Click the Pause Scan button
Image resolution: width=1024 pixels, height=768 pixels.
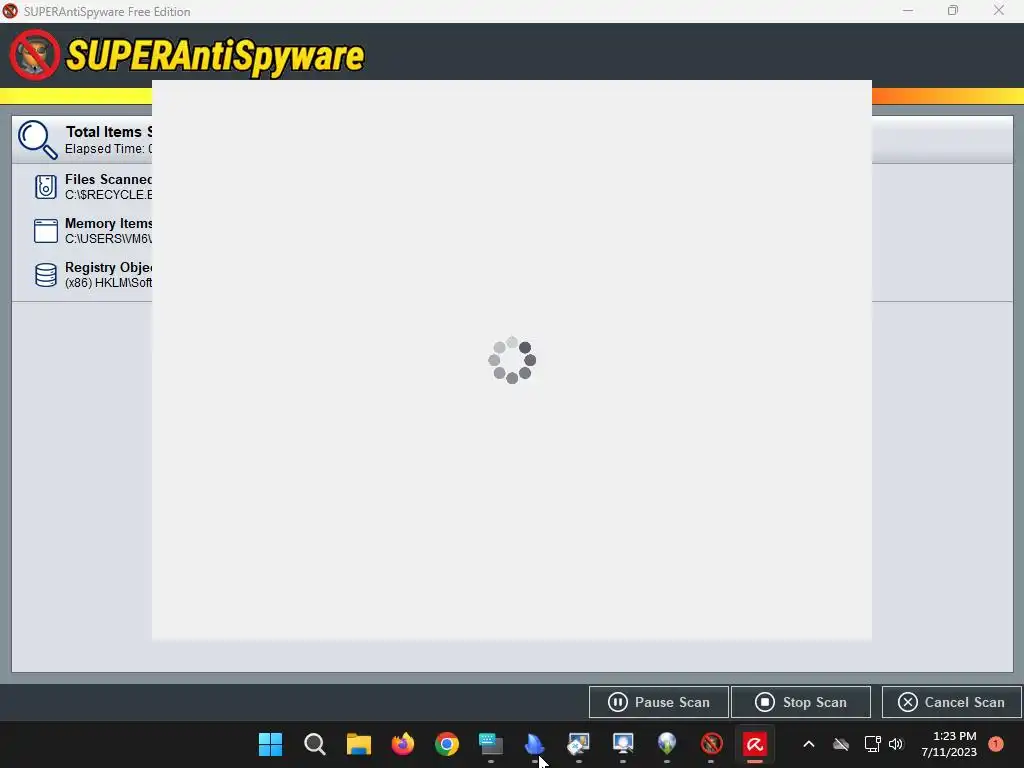click(658, 702)
